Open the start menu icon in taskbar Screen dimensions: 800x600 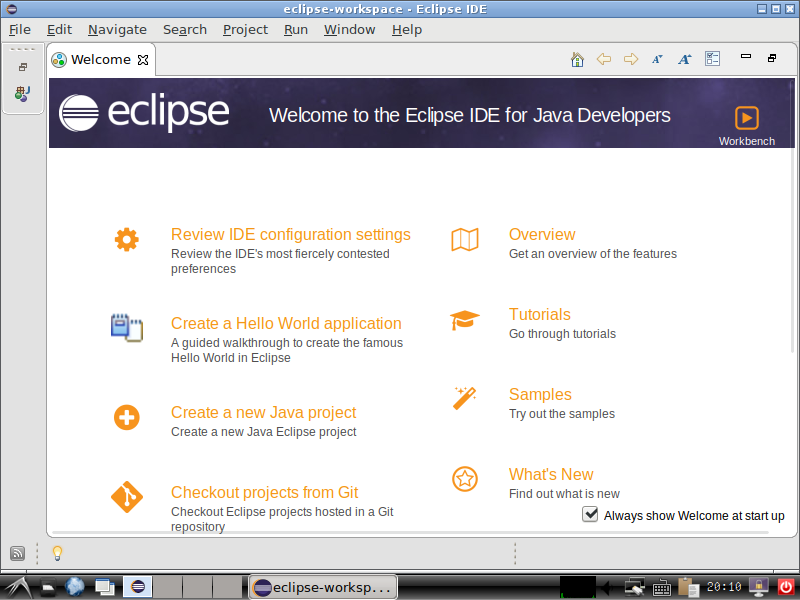pyautogui.click(x=17, y=587)
